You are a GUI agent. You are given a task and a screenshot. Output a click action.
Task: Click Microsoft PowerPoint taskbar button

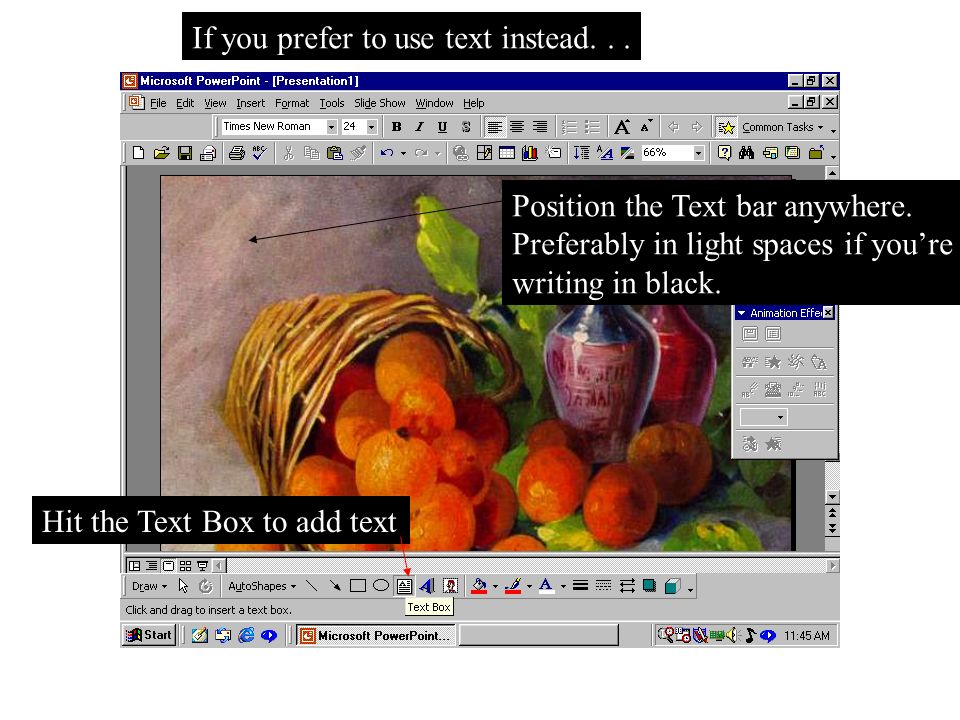pos(375,636)
